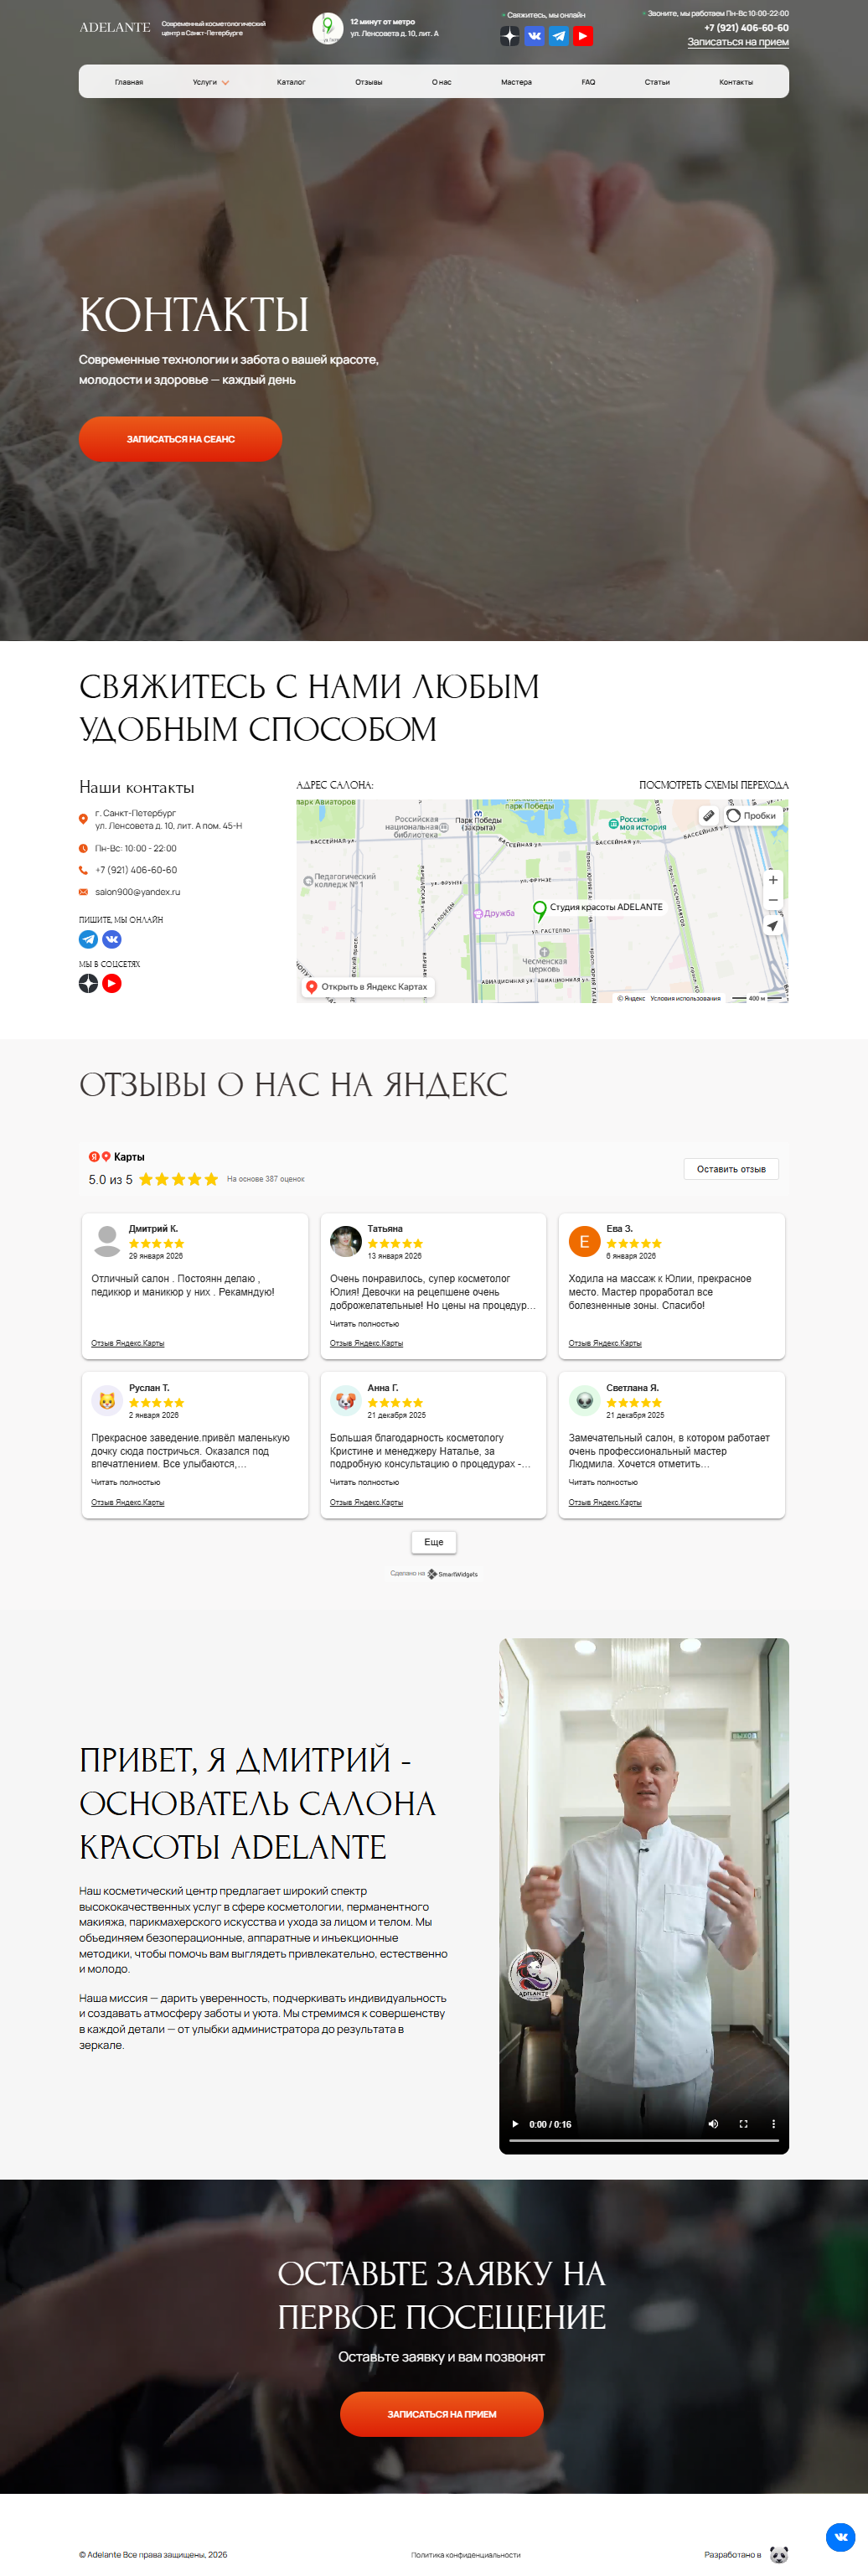The height and width of the screenshot is (2576, 868).
Task: Open 'Отзыв Яндекс.Карты' link under Дмитрий К.
Action: click(x=127, y=1343)
